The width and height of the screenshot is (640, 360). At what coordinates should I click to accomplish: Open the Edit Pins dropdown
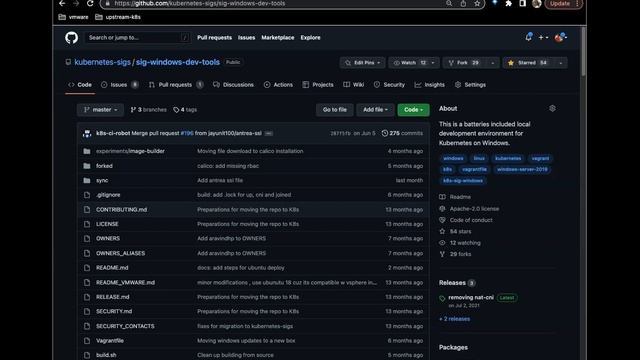[362, 63]
